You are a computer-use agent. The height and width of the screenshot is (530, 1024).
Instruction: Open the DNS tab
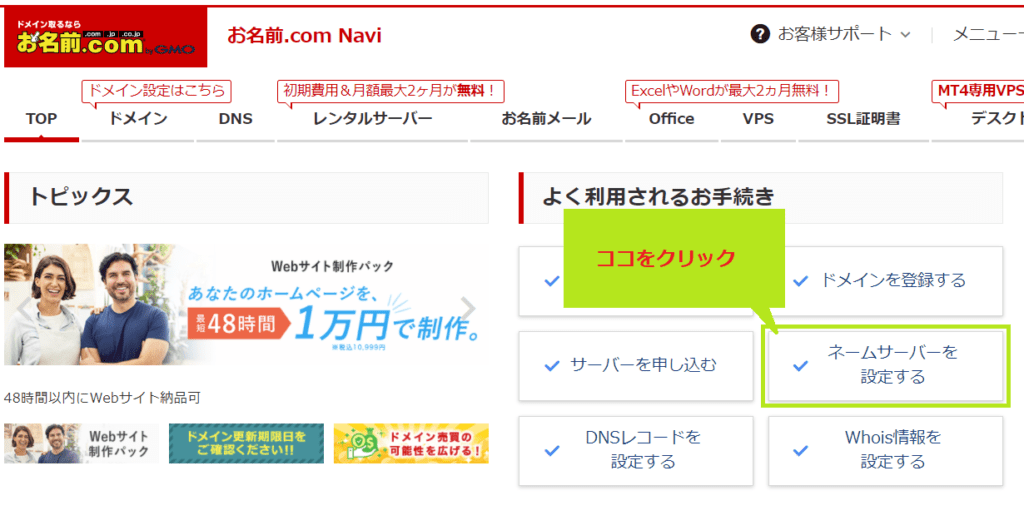(x=236, y=119)
